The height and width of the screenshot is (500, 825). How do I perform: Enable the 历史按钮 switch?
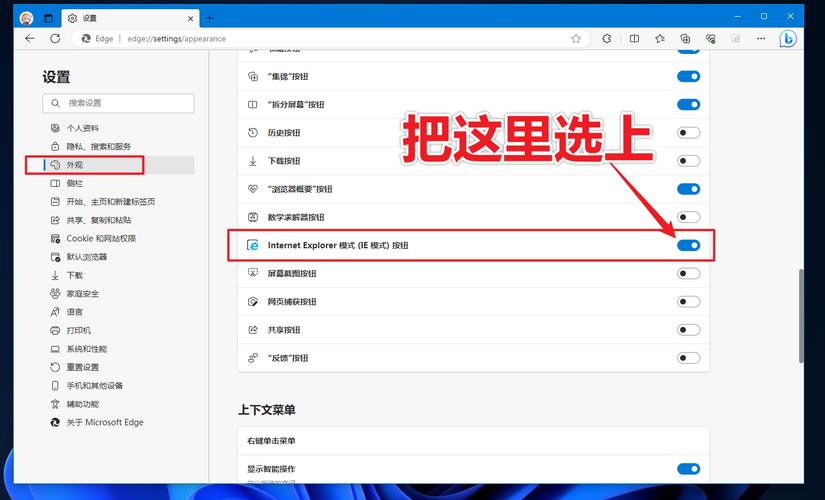pos(688,133)
